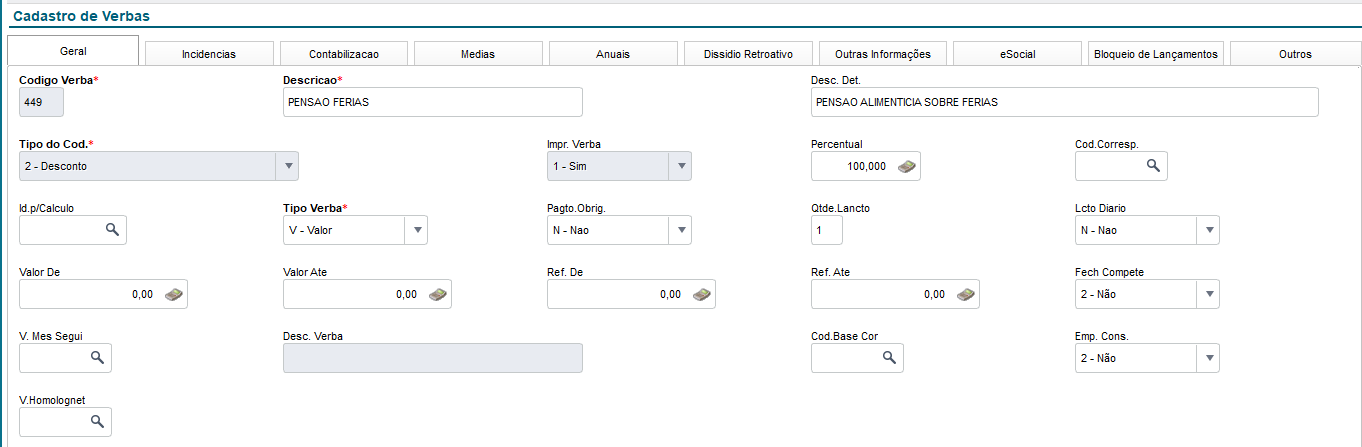Open the Tipo Verba combo box

tap(355, 230)
